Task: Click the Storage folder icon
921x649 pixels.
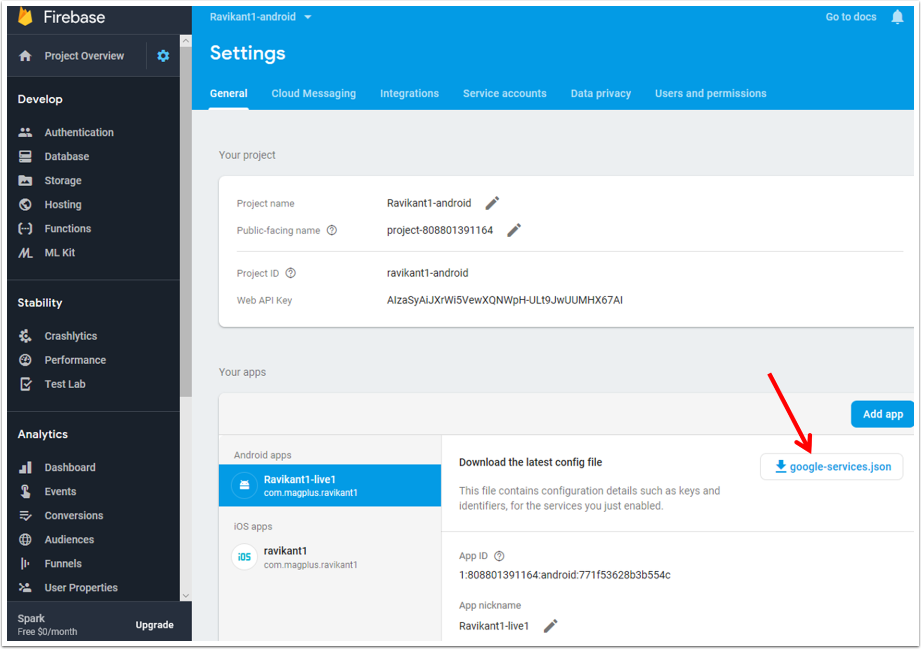Action: 25,180
